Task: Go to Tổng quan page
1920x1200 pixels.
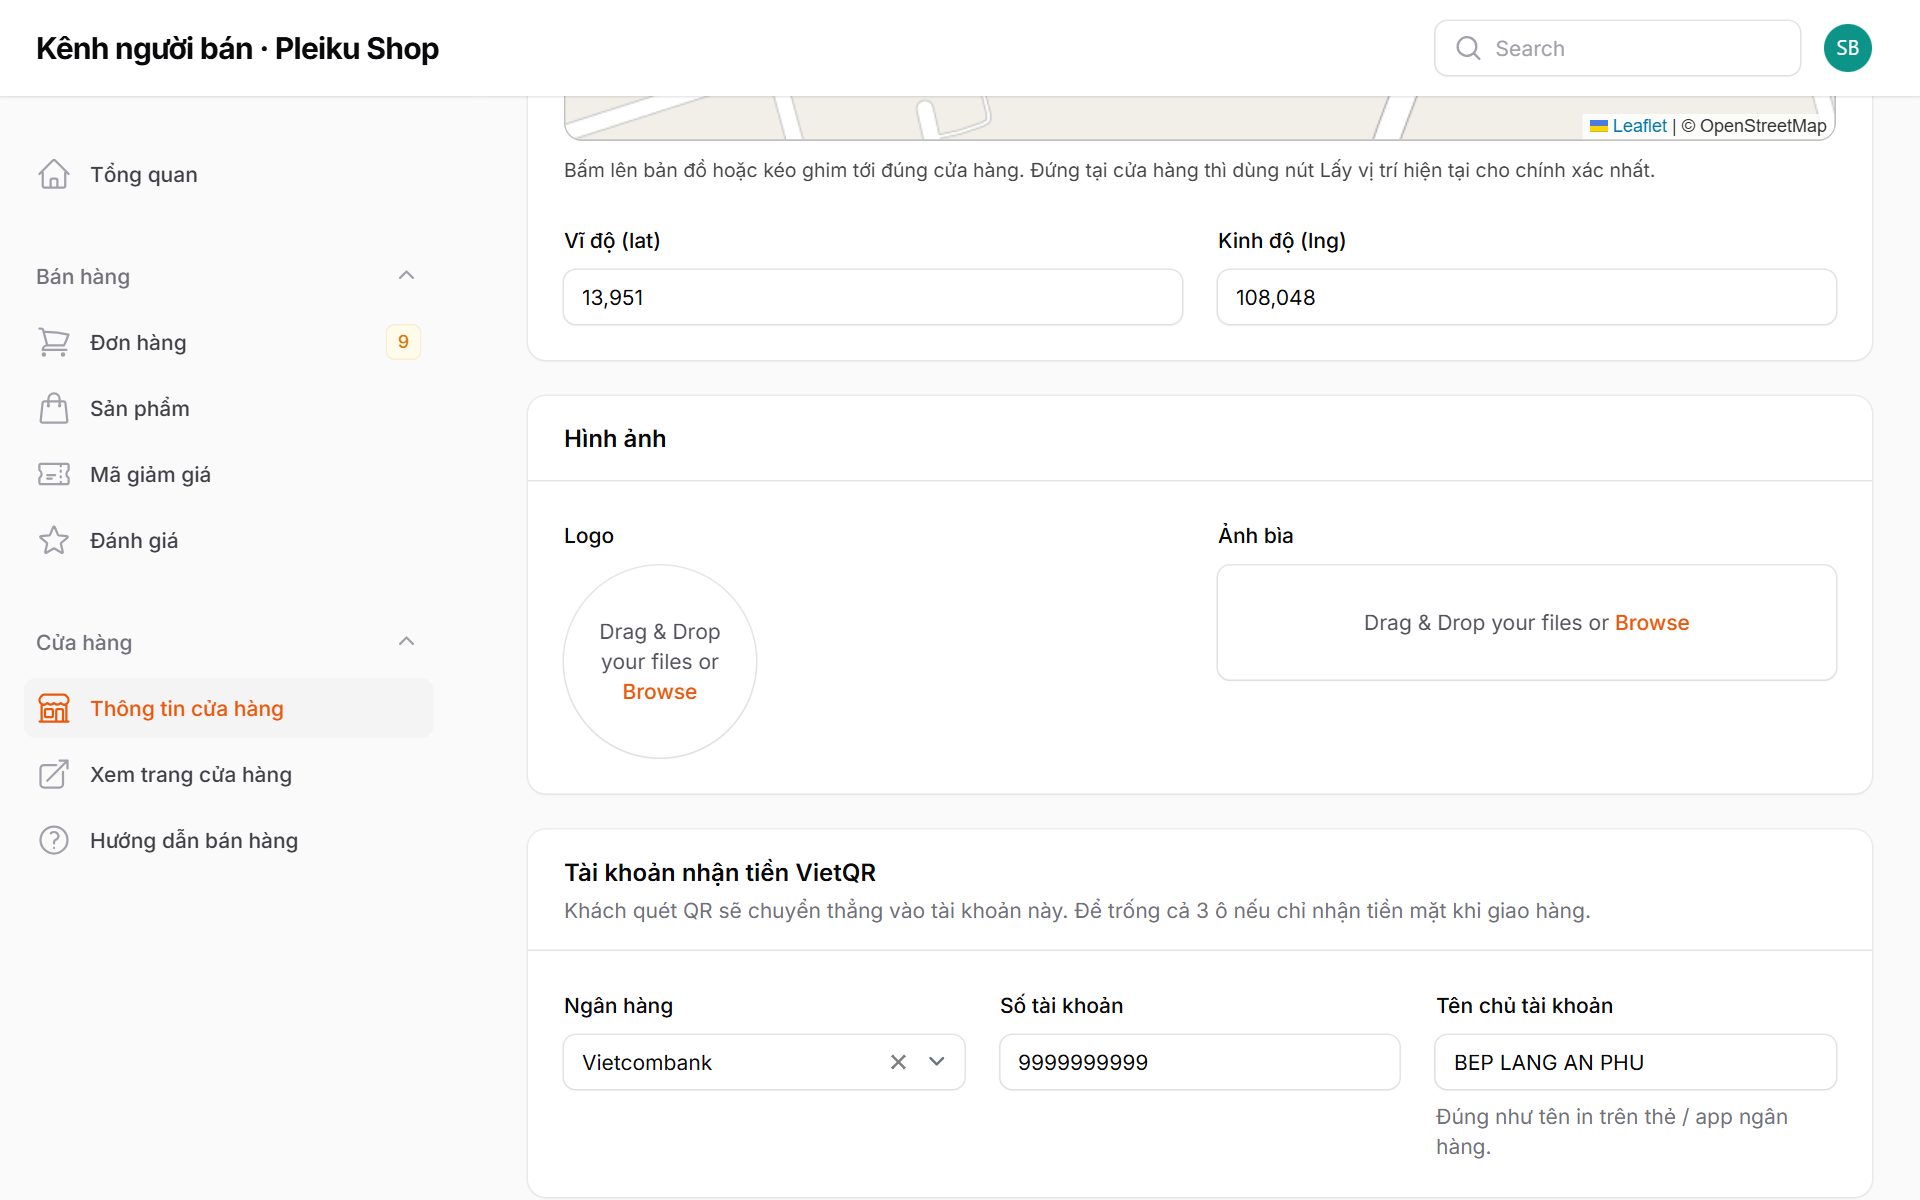Action: point(229,174)
